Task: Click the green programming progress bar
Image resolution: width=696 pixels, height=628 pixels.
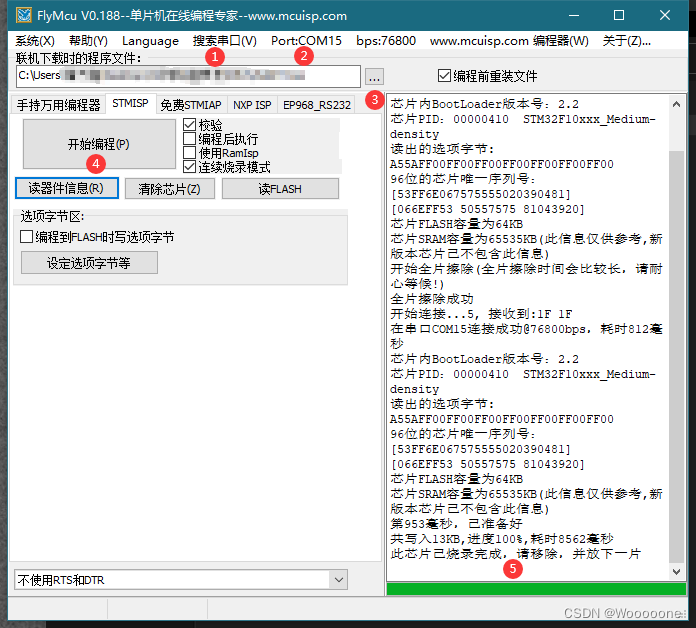Action: coord(536,589)
